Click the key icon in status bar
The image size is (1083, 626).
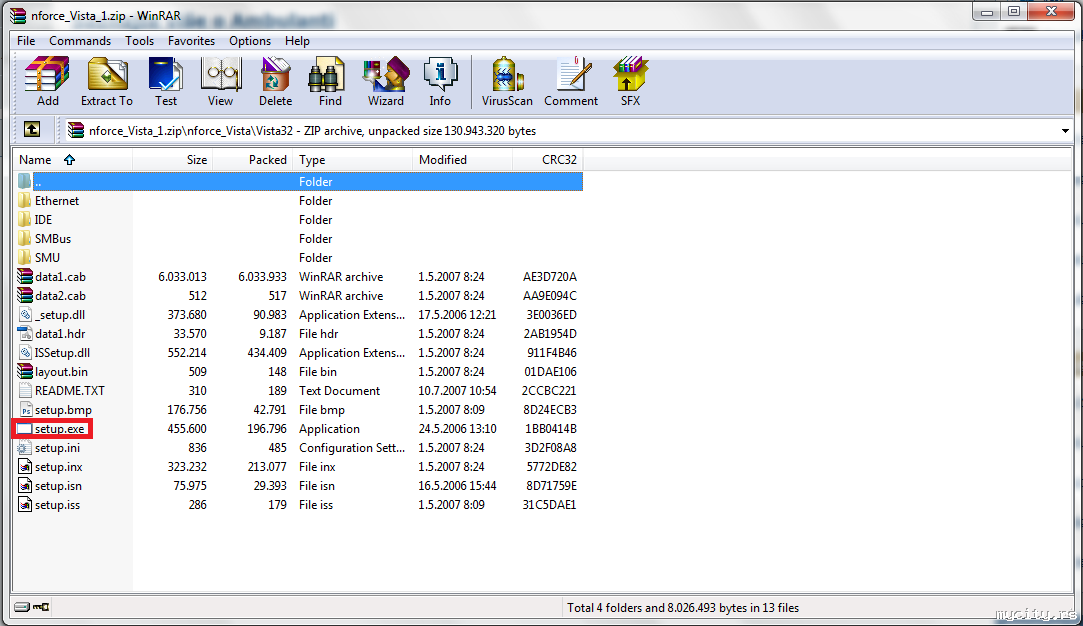click(41, 607)
